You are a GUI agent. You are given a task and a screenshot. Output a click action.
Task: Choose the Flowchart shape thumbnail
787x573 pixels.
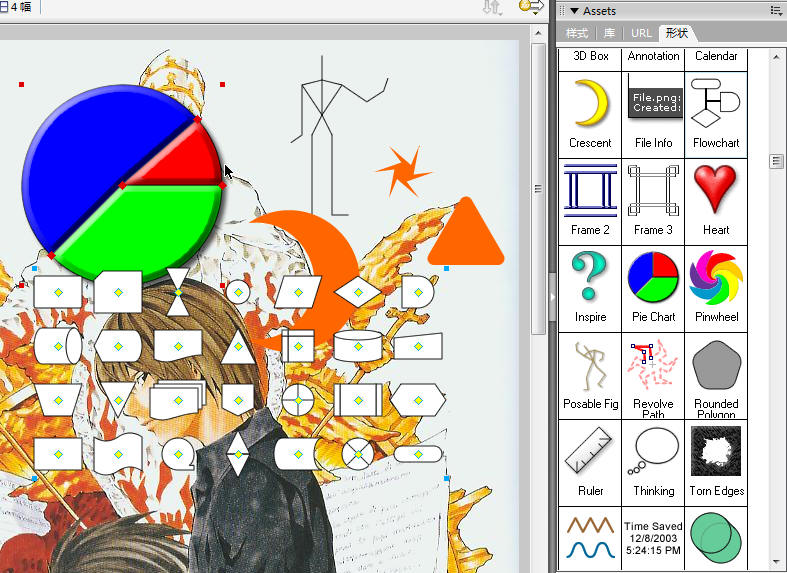click(716, 115)
